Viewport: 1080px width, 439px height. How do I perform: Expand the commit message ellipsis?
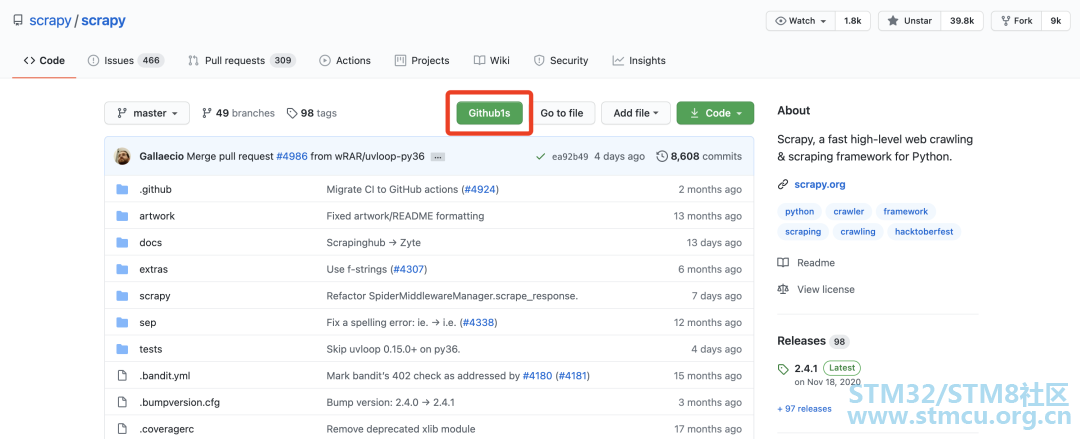[x=437, y=157]
